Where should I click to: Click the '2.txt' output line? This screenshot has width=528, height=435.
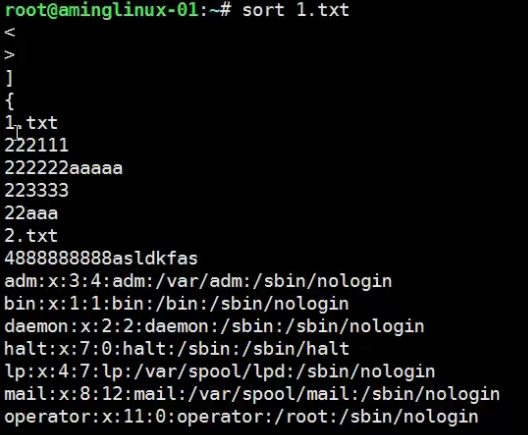click(x=31, y=235)
